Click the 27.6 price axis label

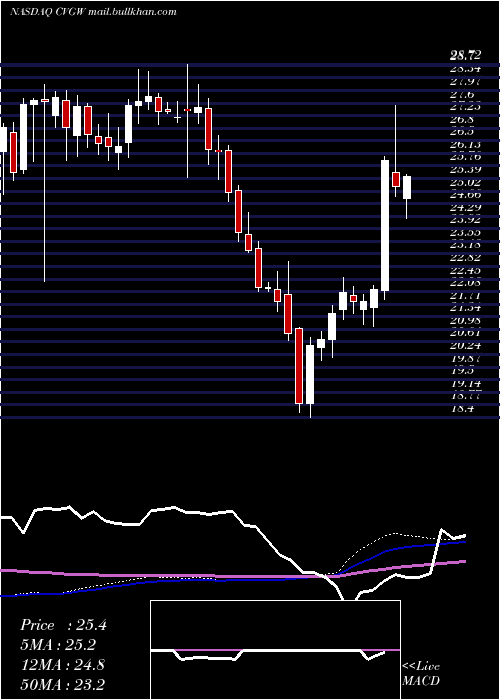tap(462, 95)
